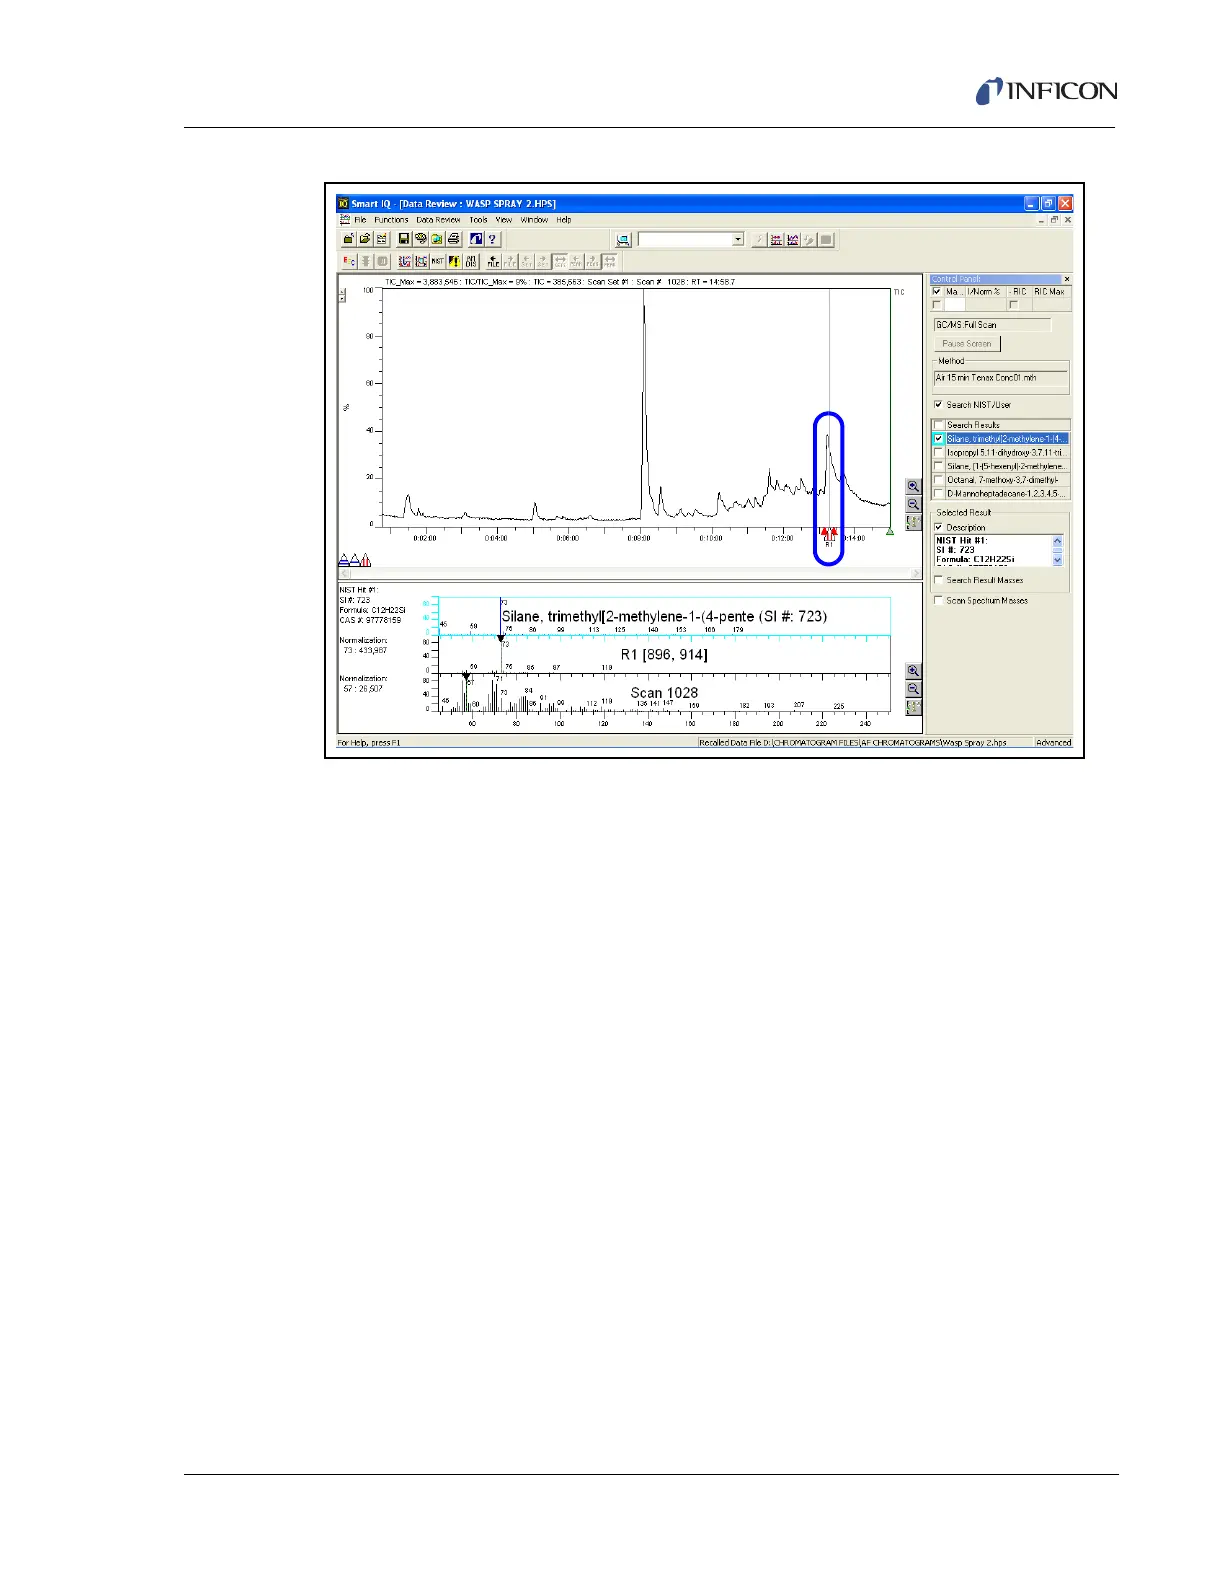Open the View menu
Viewport: 1222px width, 1584px height.
pos(504,220)
